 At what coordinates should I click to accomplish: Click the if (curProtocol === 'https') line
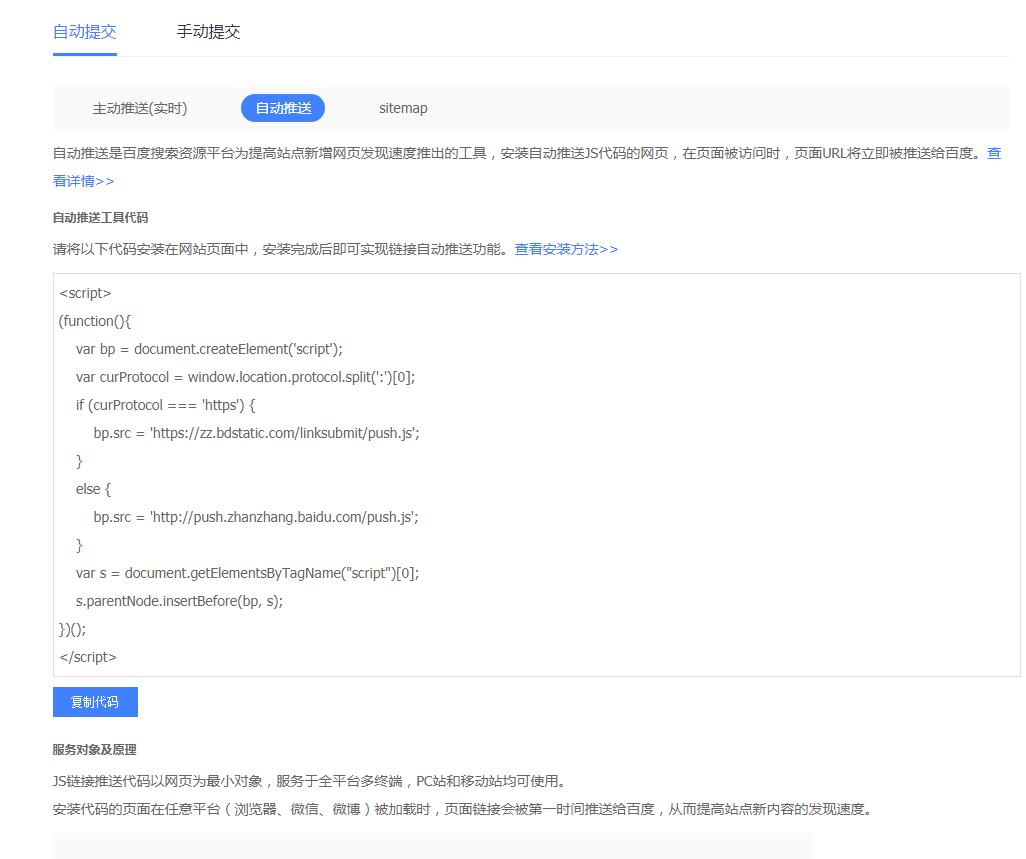[166, 405]
